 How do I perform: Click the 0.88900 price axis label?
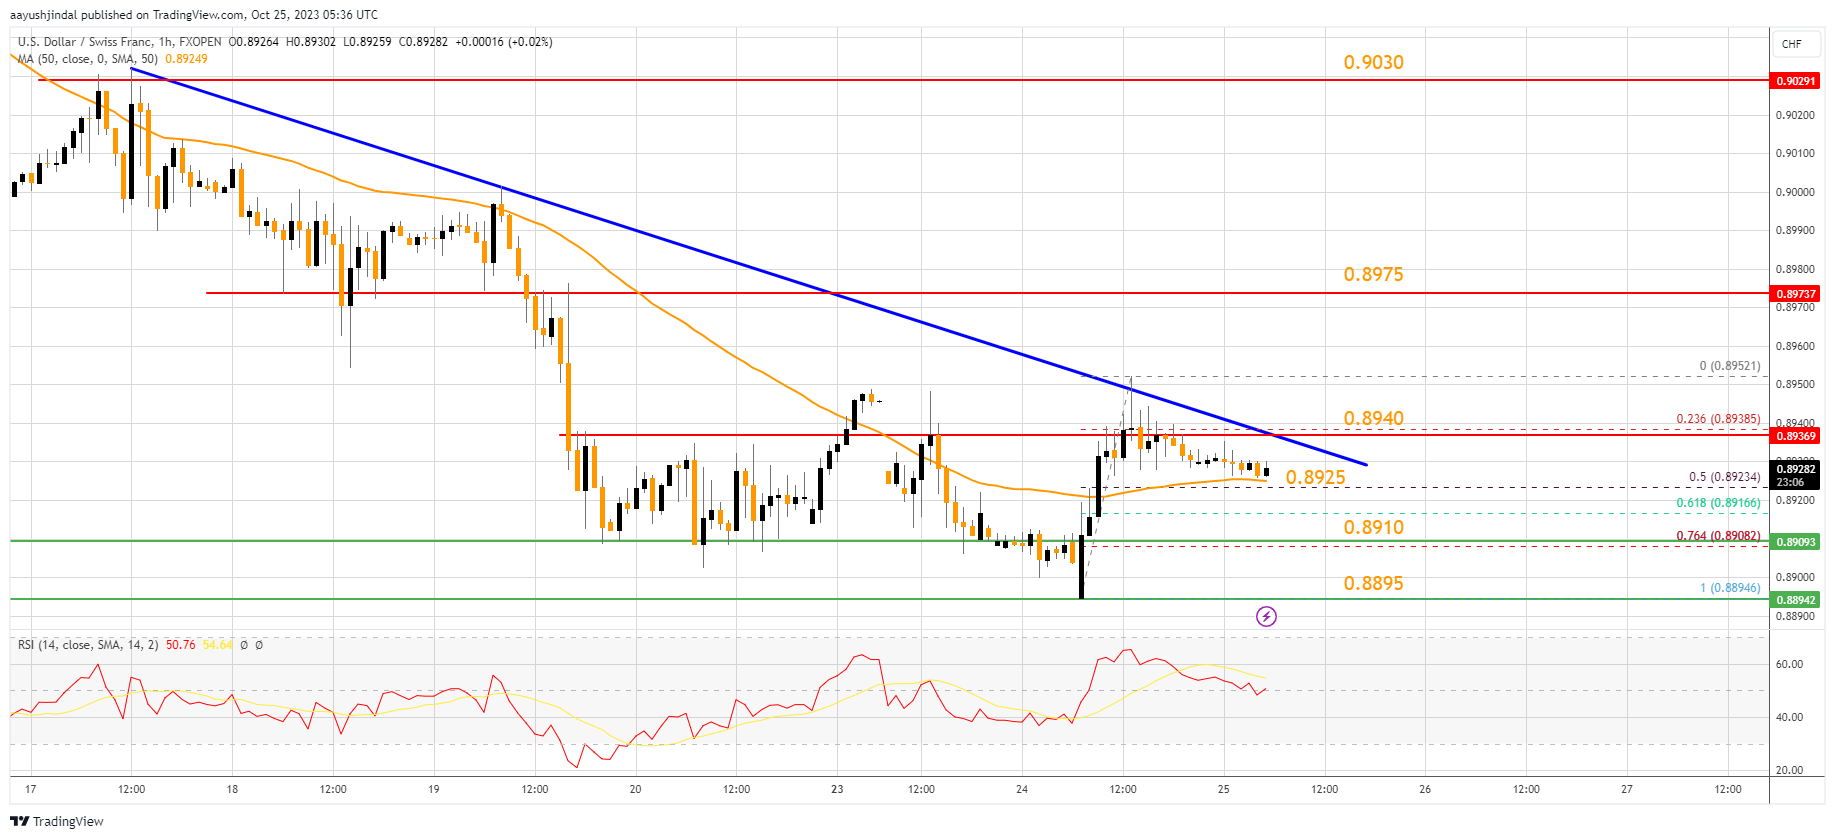point(1795,616)
